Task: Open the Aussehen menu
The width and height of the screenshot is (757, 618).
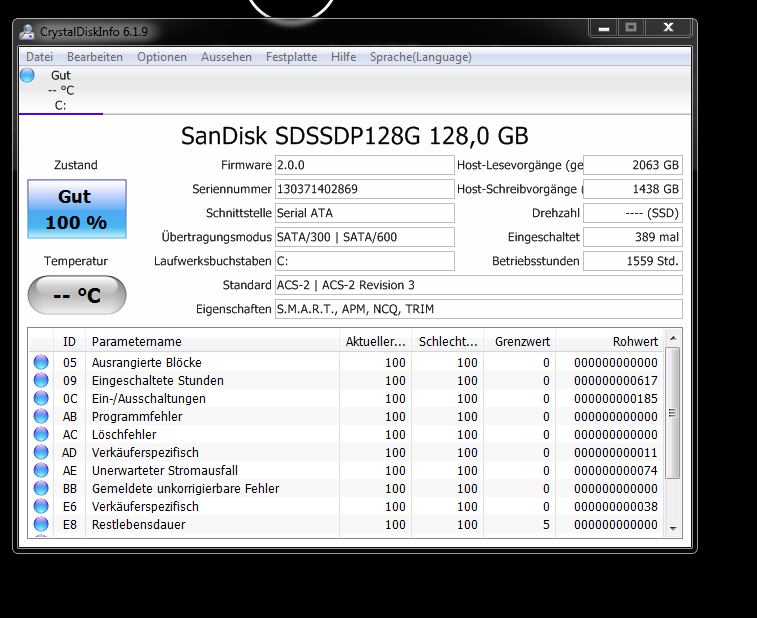Action: 226,57
